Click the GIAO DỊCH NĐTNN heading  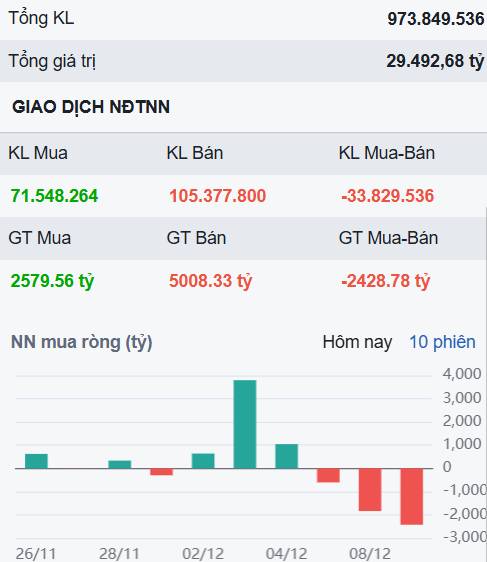point(91,107)
